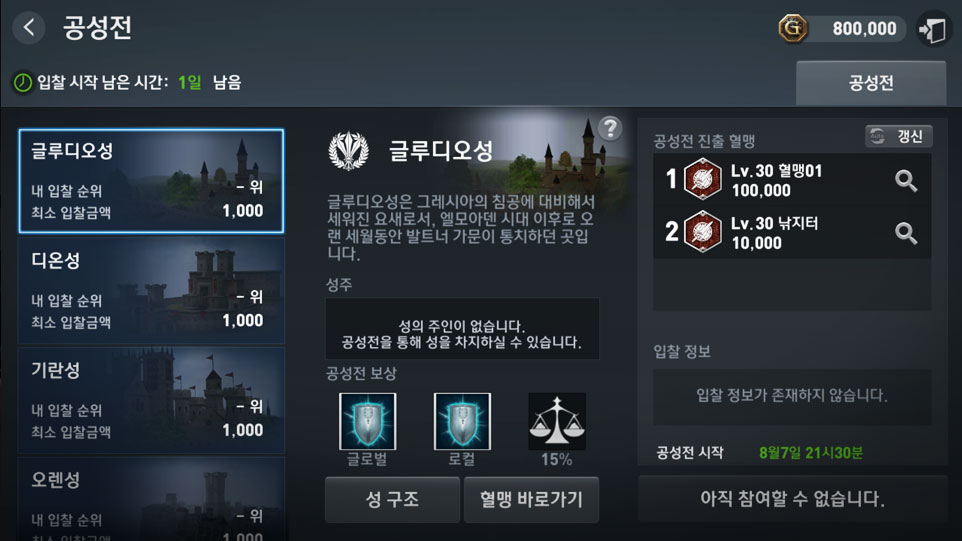The image size is (962, 541).
Task: Open the 성 구조 button
Action: point(392,499)
